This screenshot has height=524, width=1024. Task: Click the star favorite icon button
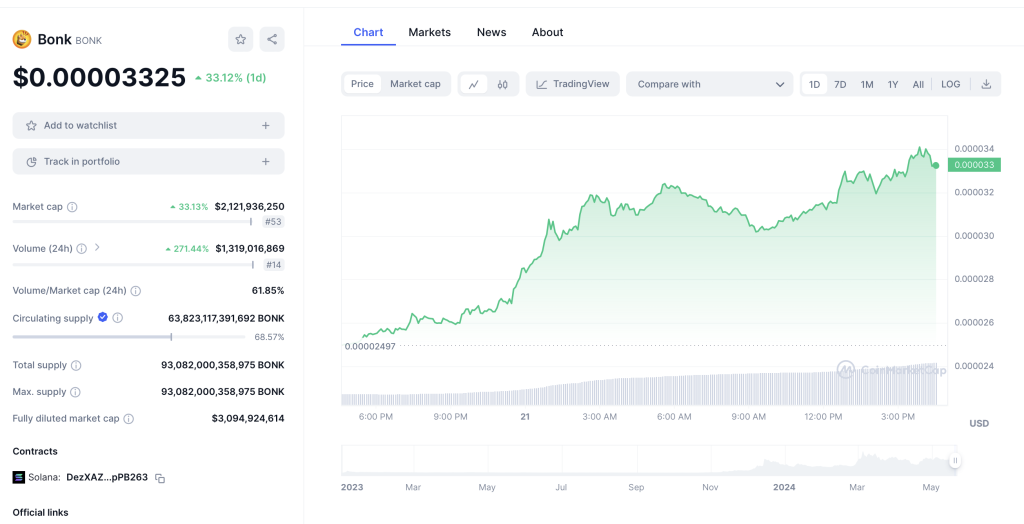240,39
